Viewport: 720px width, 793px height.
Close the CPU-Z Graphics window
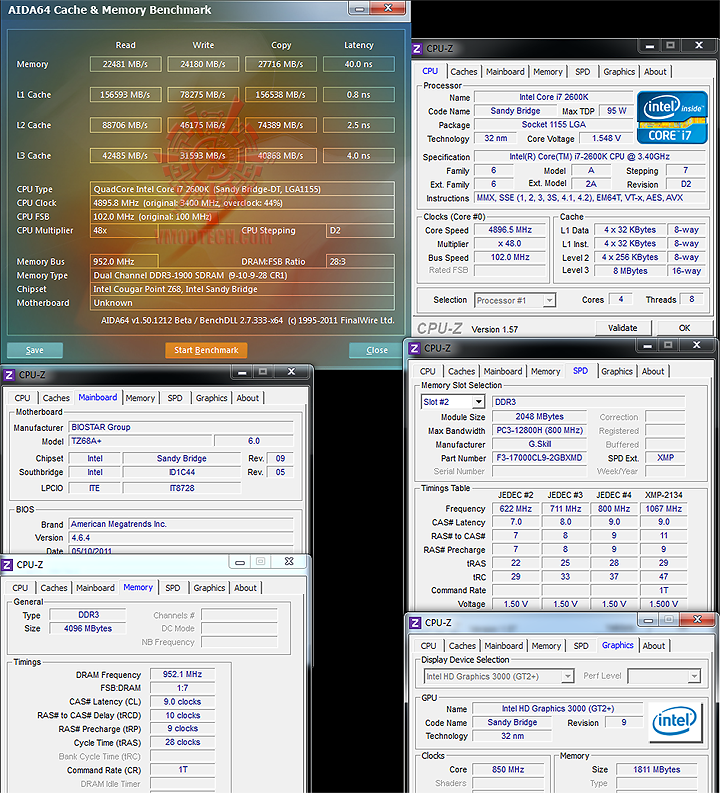[x=698, y=620]
